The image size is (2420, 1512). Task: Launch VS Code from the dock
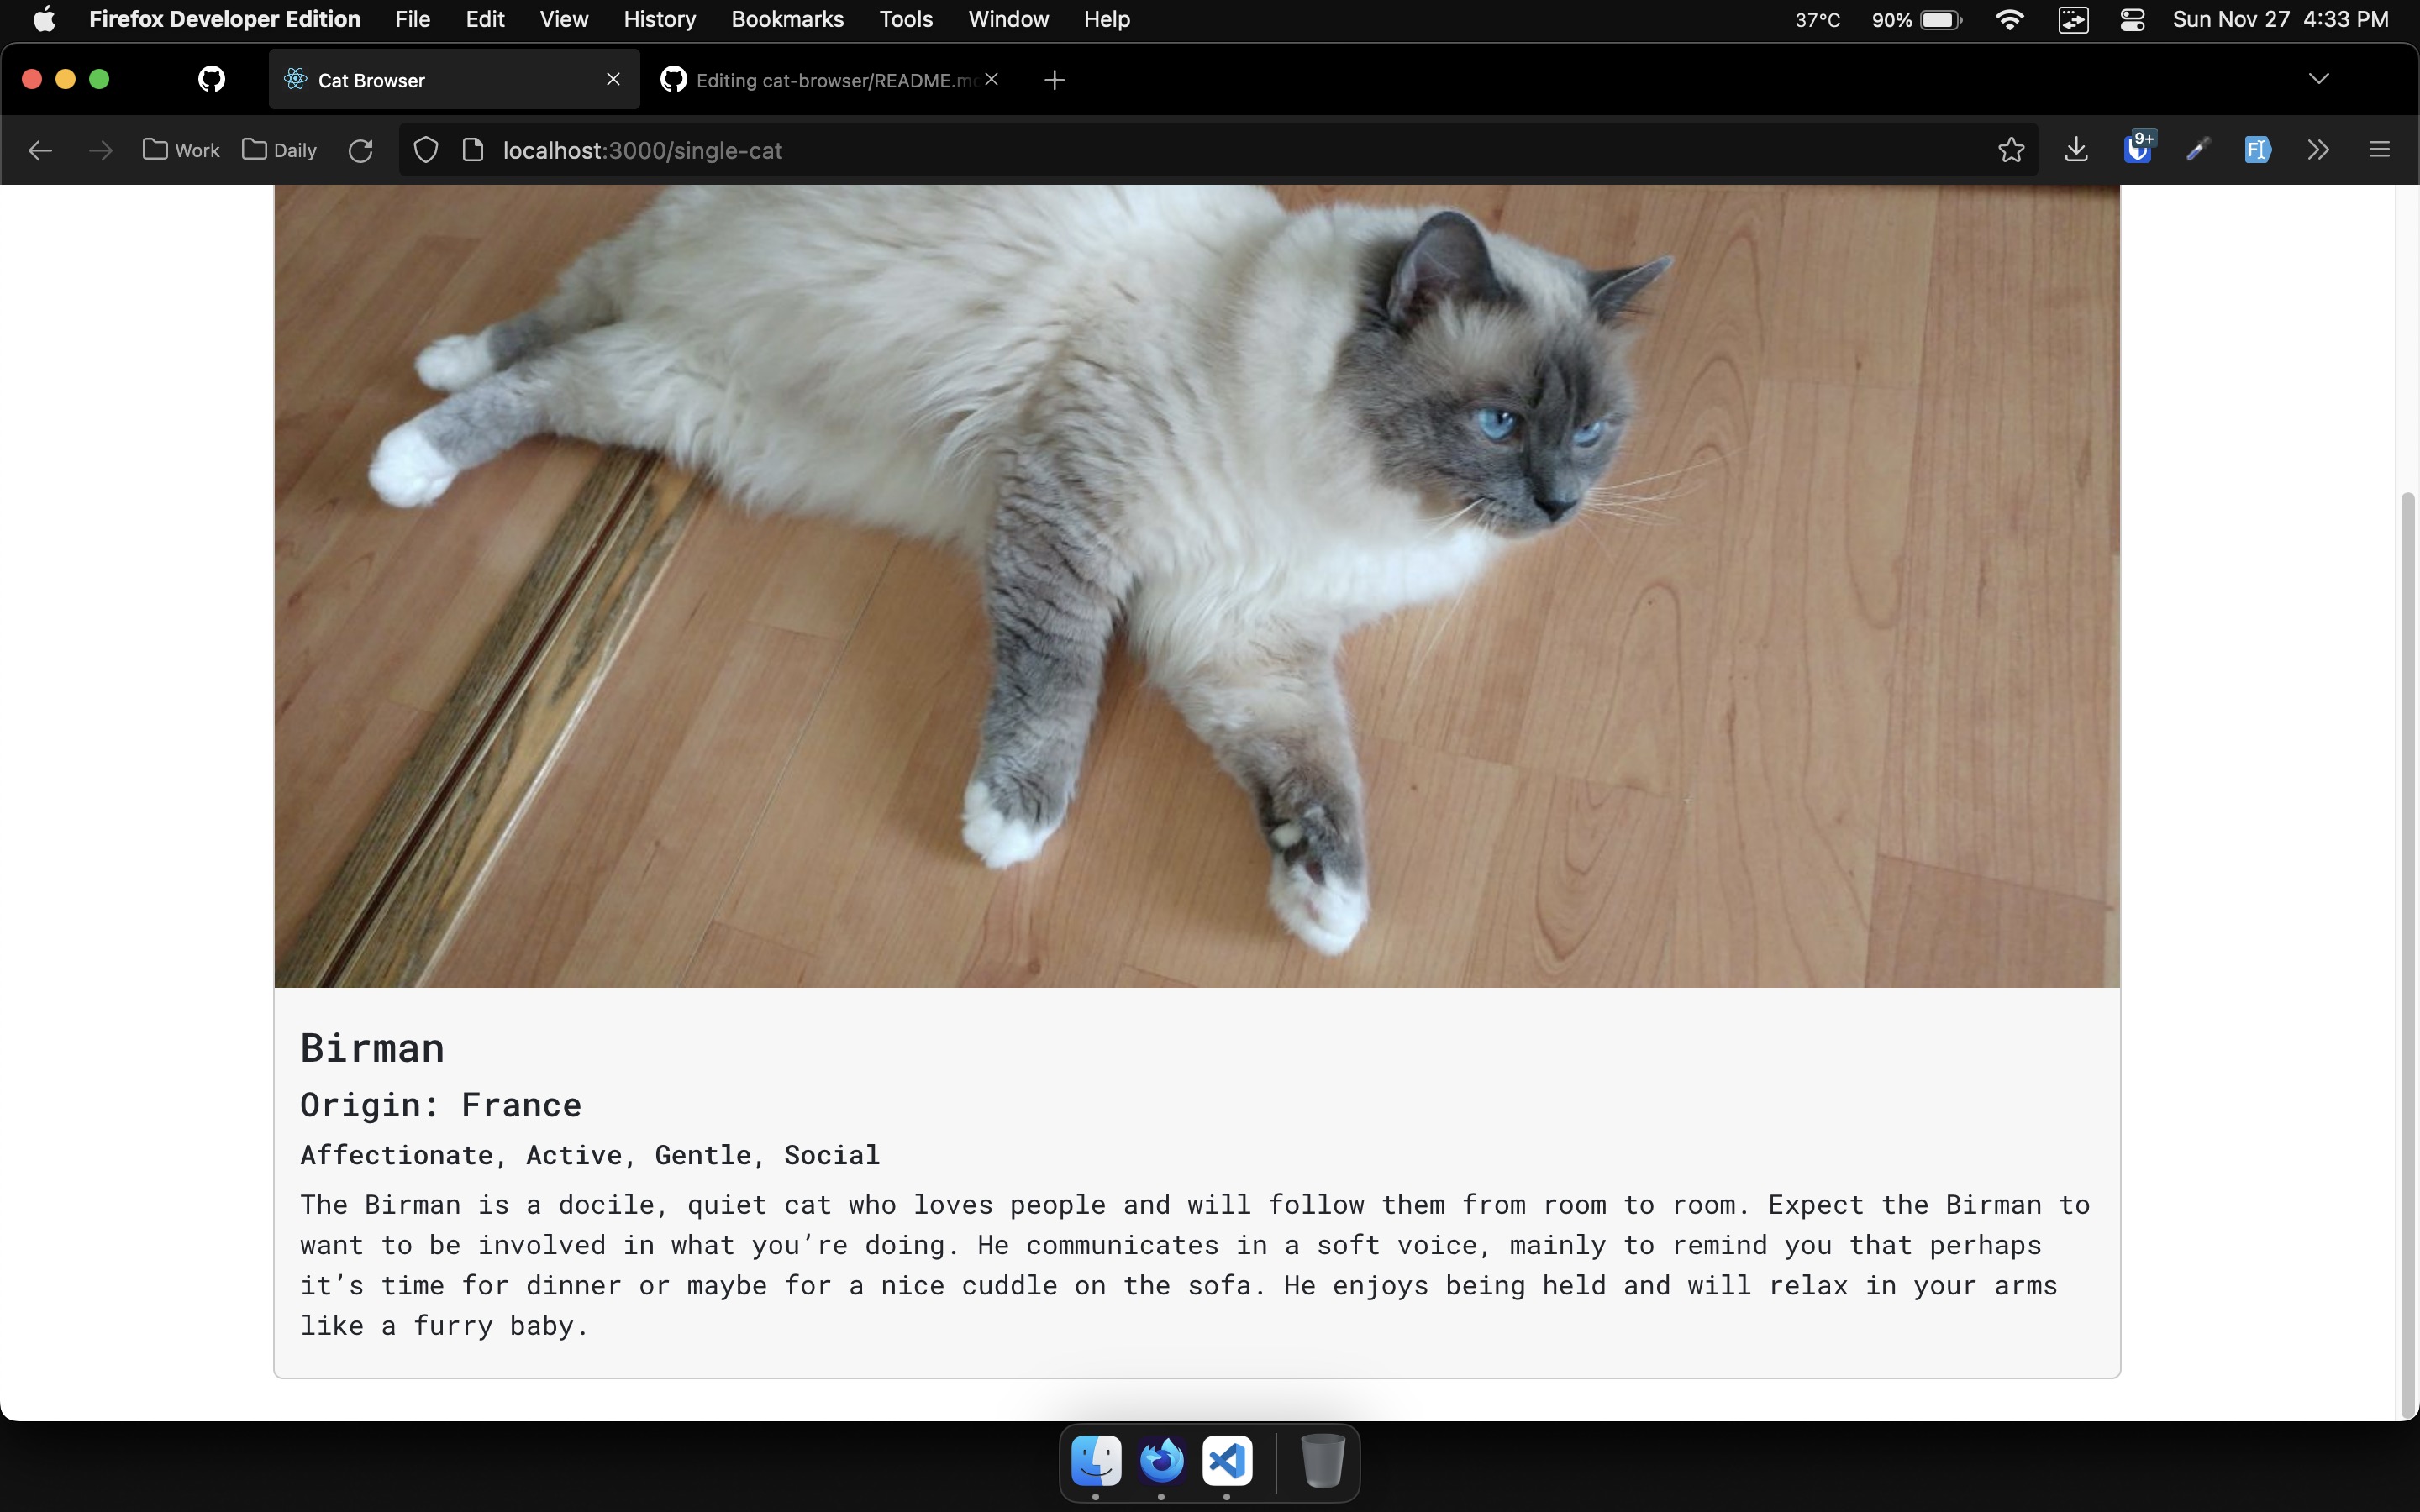1226,1461
